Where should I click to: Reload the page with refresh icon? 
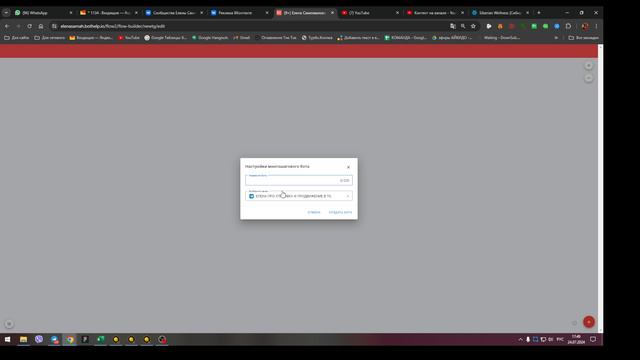click(29, 26)
